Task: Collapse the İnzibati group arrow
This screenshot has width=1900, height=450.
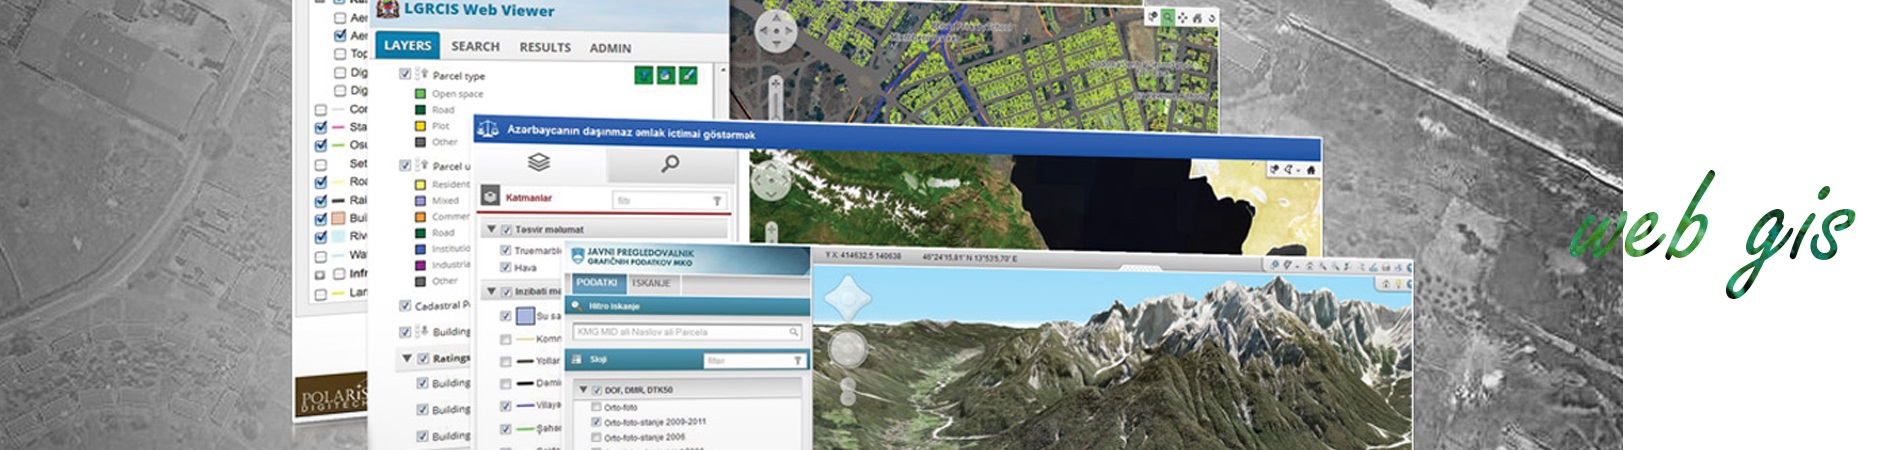Action: (491, 291)
